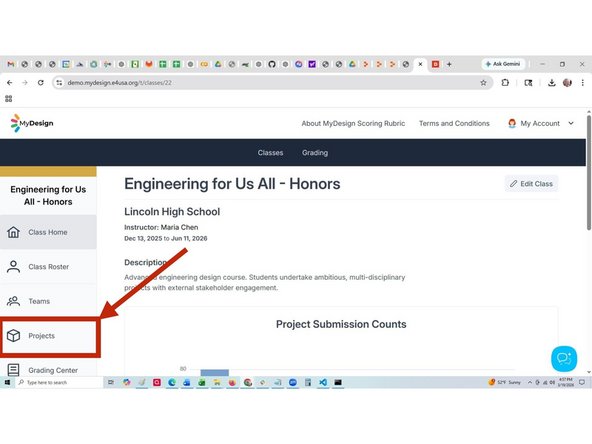Click the MyDesign logo
The height and width of the screenshot is (444, 592).
click(x=32, y=123)
